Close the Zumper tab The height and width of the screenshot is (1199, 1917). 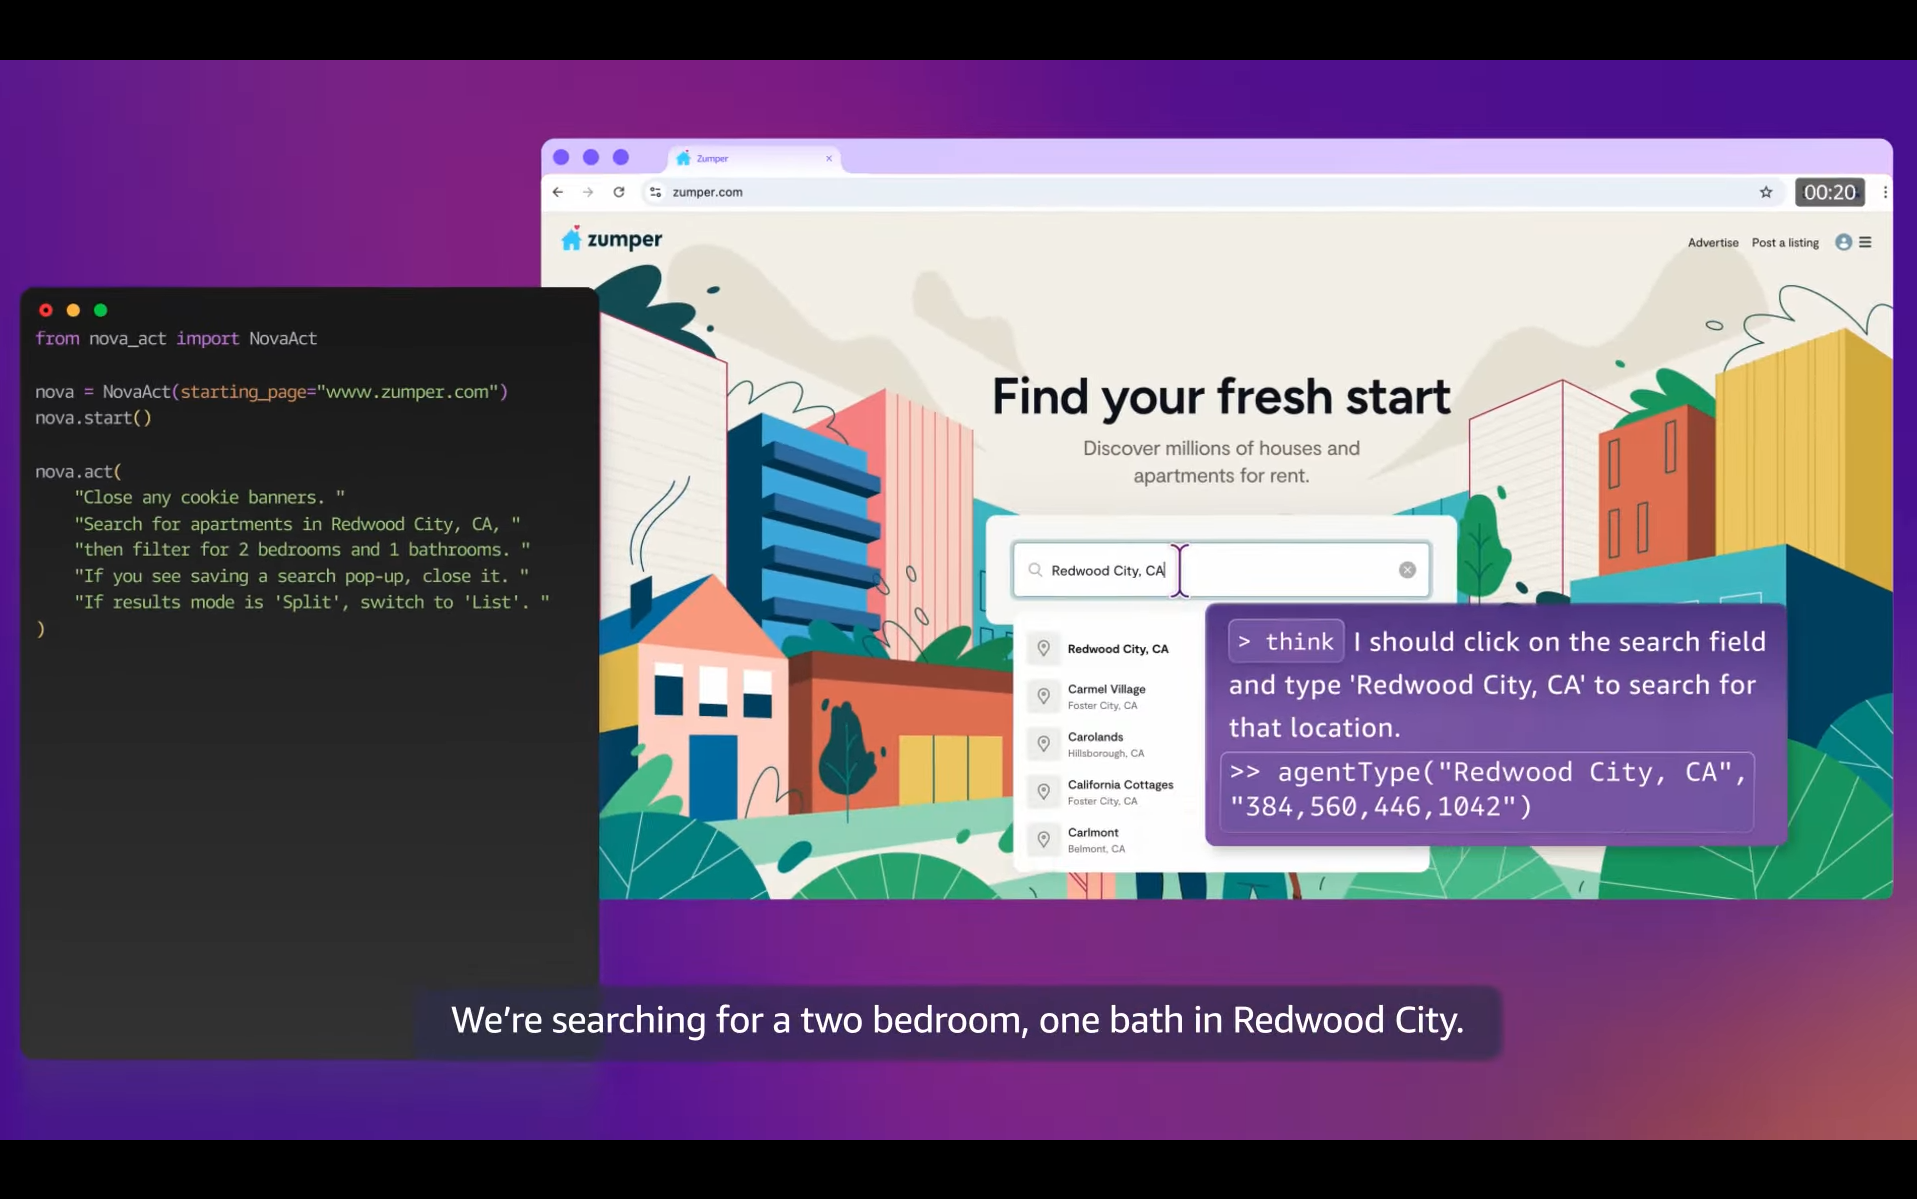828,158
